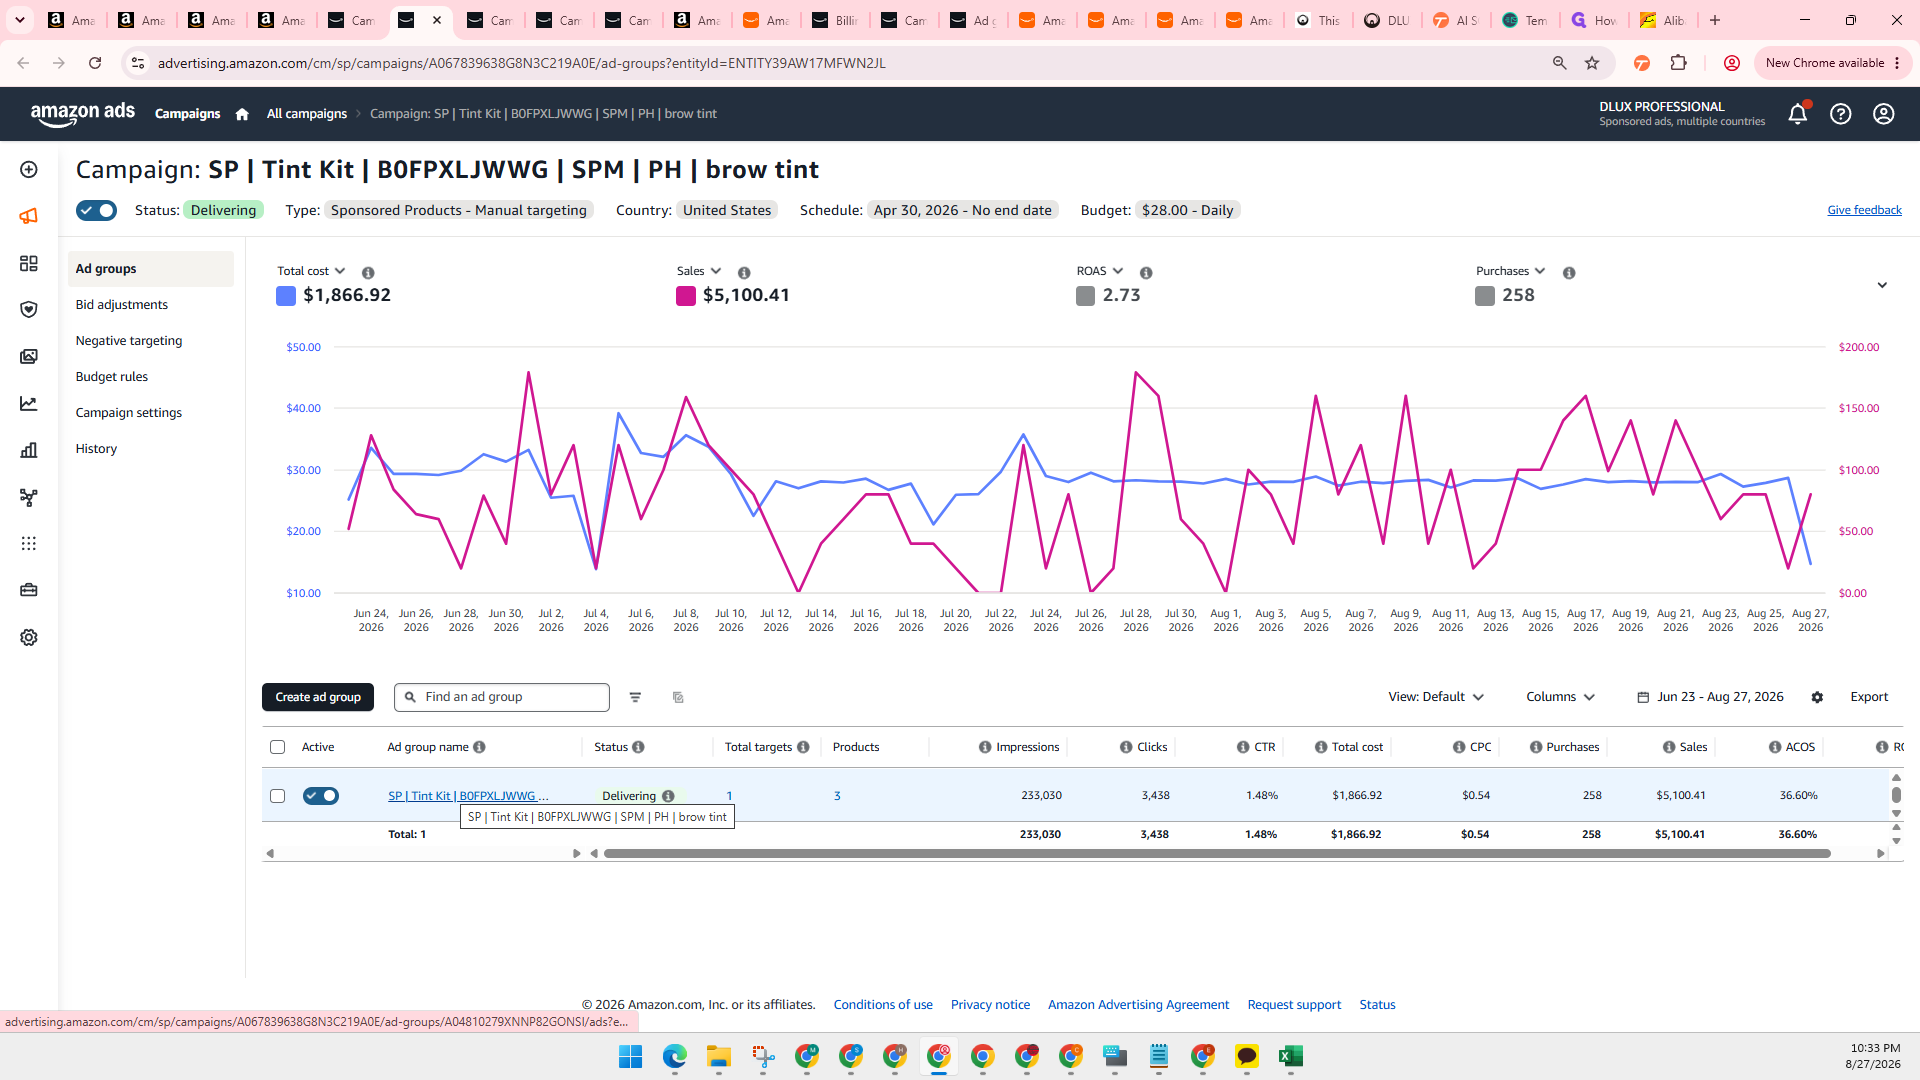Click the New Chrome available button

click(1833, 63)
